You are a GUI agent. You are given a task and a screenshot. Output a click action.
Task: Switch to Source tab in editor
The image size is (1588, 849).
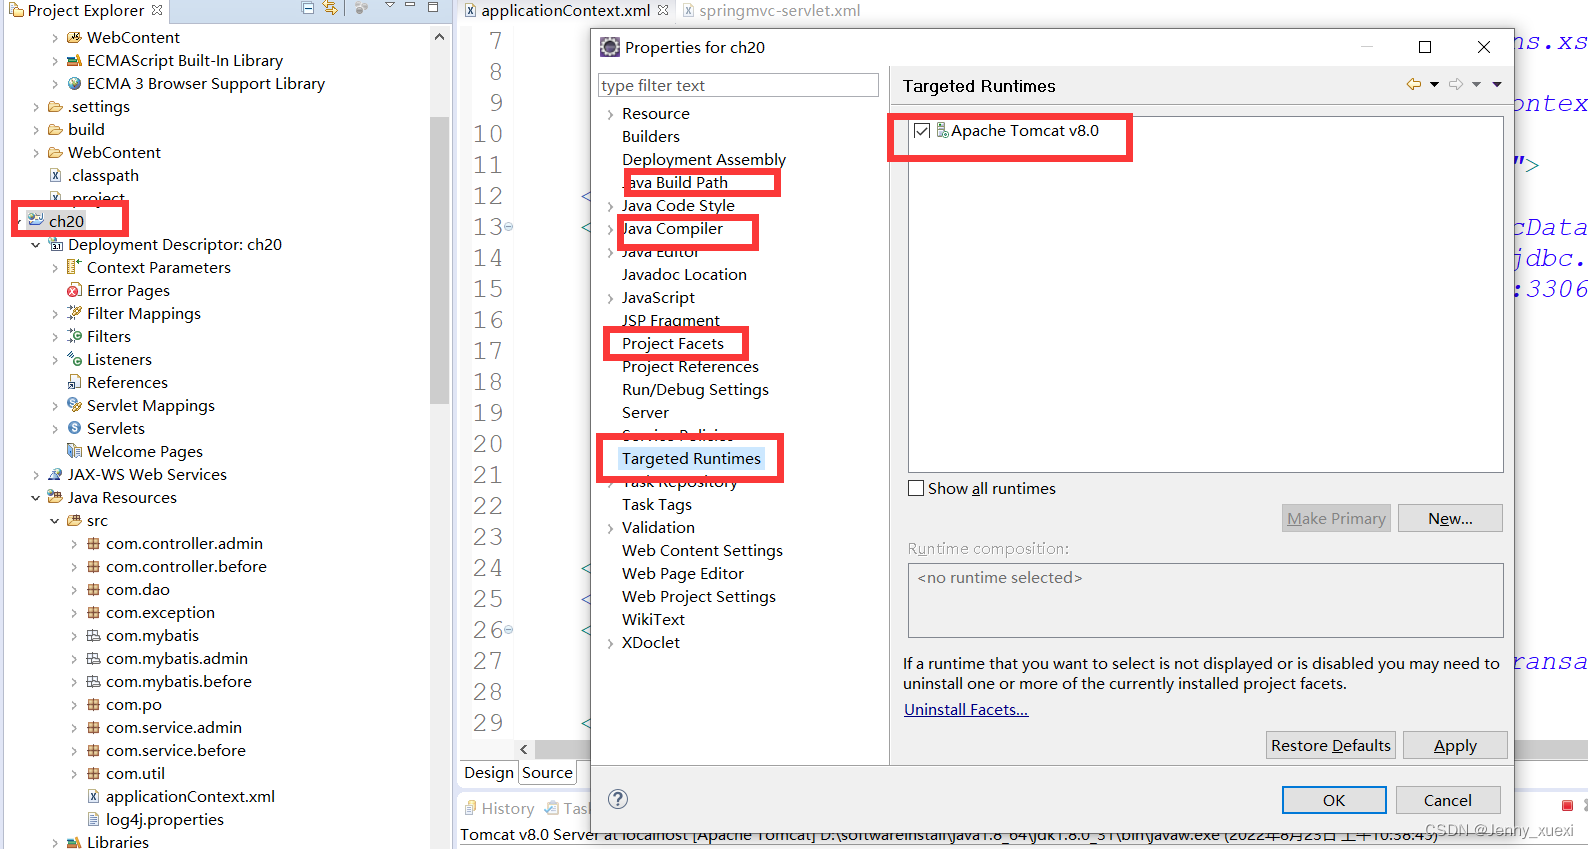(547, 772)
